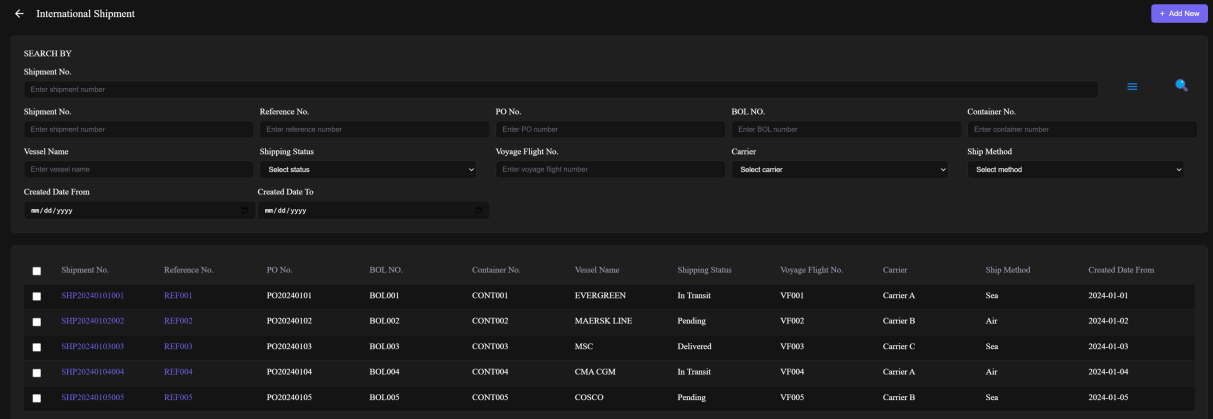
Task: Click the Vessel Name input field
Action: coord(138,170)
